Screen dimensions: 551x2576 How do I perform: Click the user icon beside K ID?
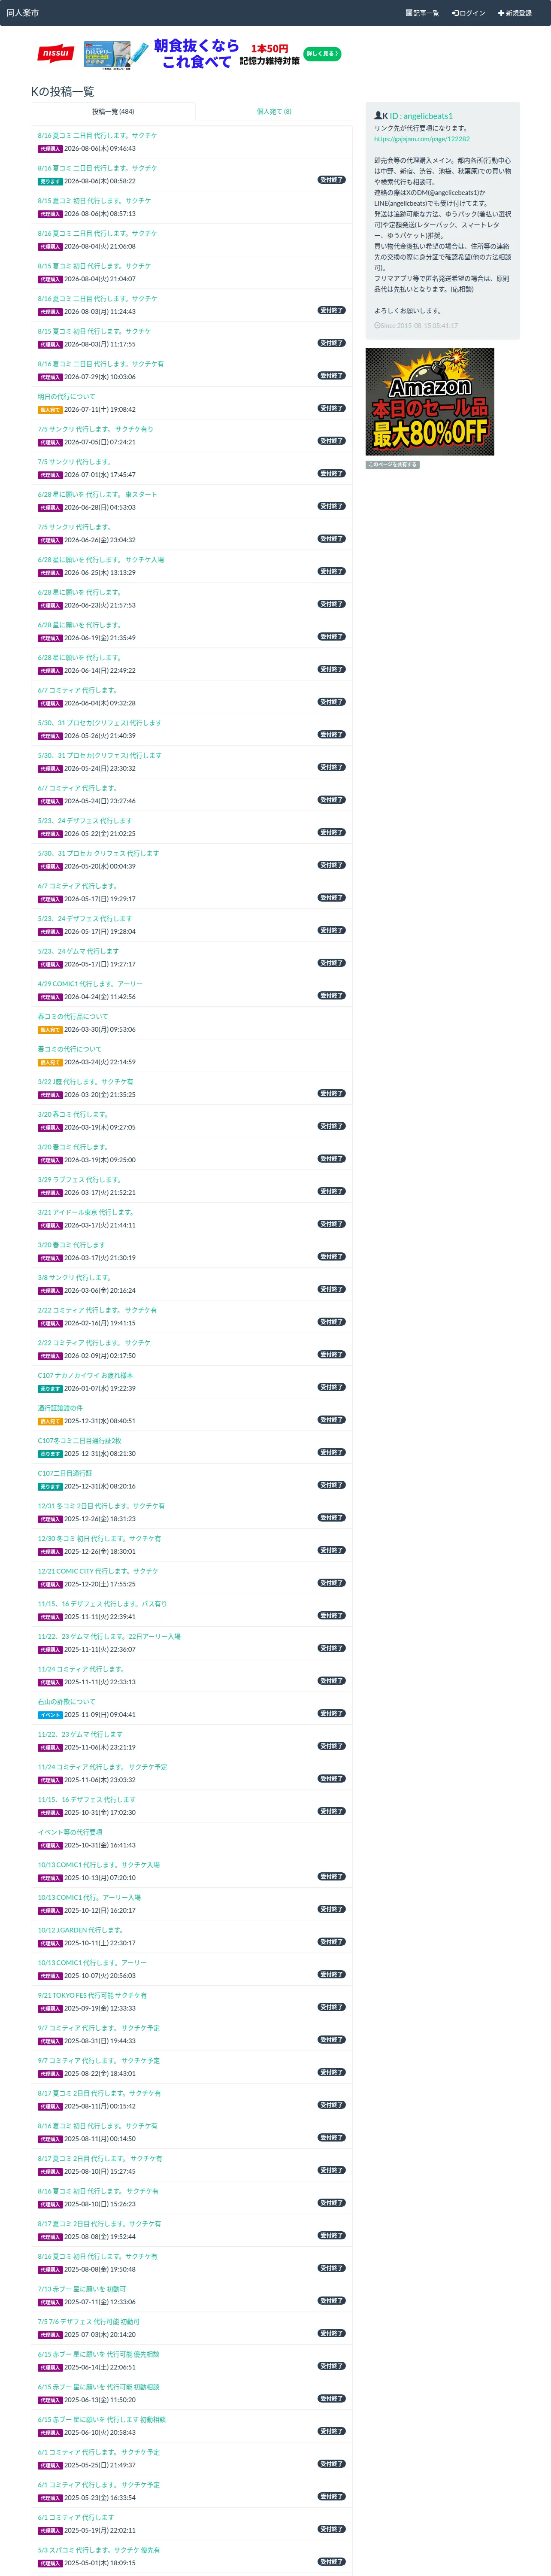[378, 116]
